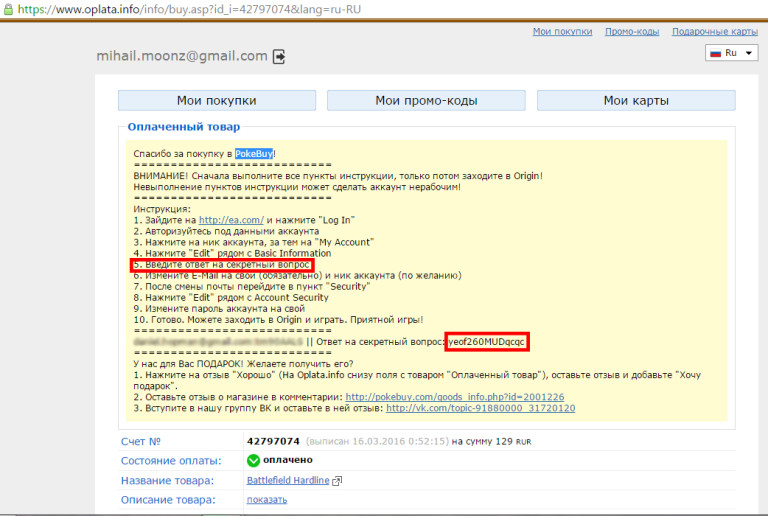Click the logout icon next to the email

pyautogui.click(x=279, y=57)
